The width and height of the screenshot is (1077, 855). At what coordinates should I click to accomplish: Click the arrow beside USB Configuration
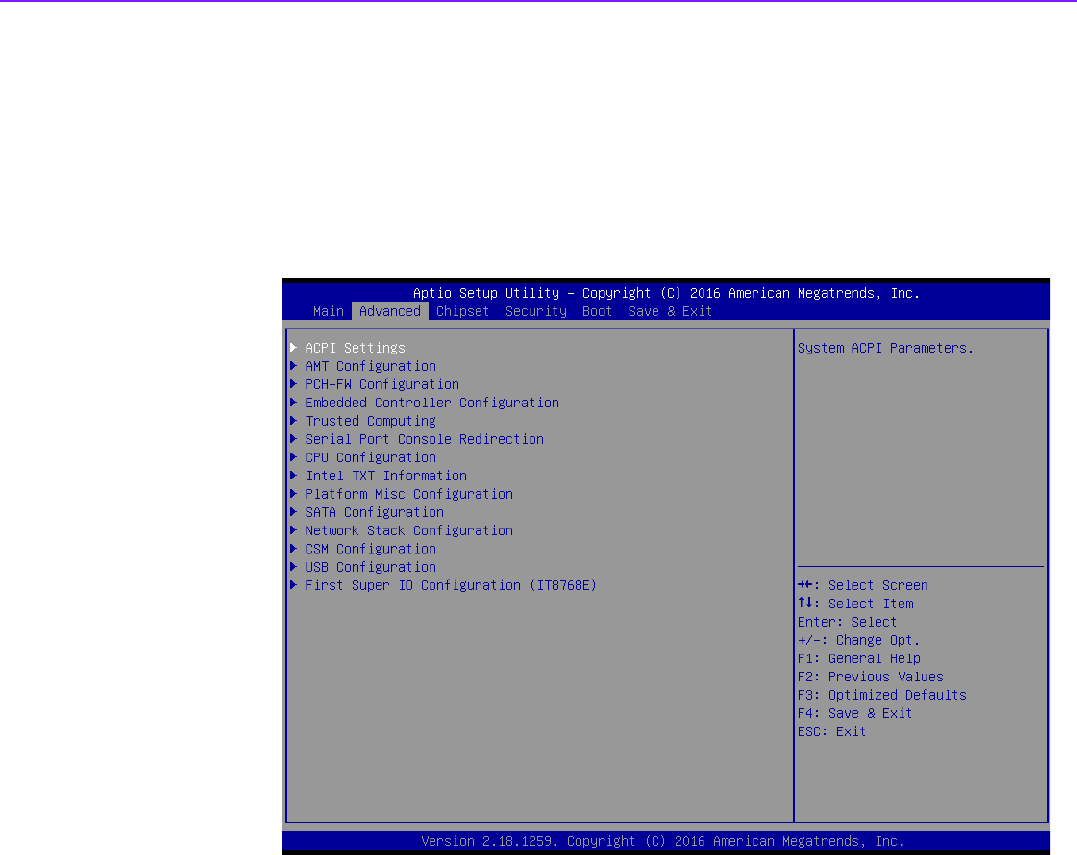(293, 567)
